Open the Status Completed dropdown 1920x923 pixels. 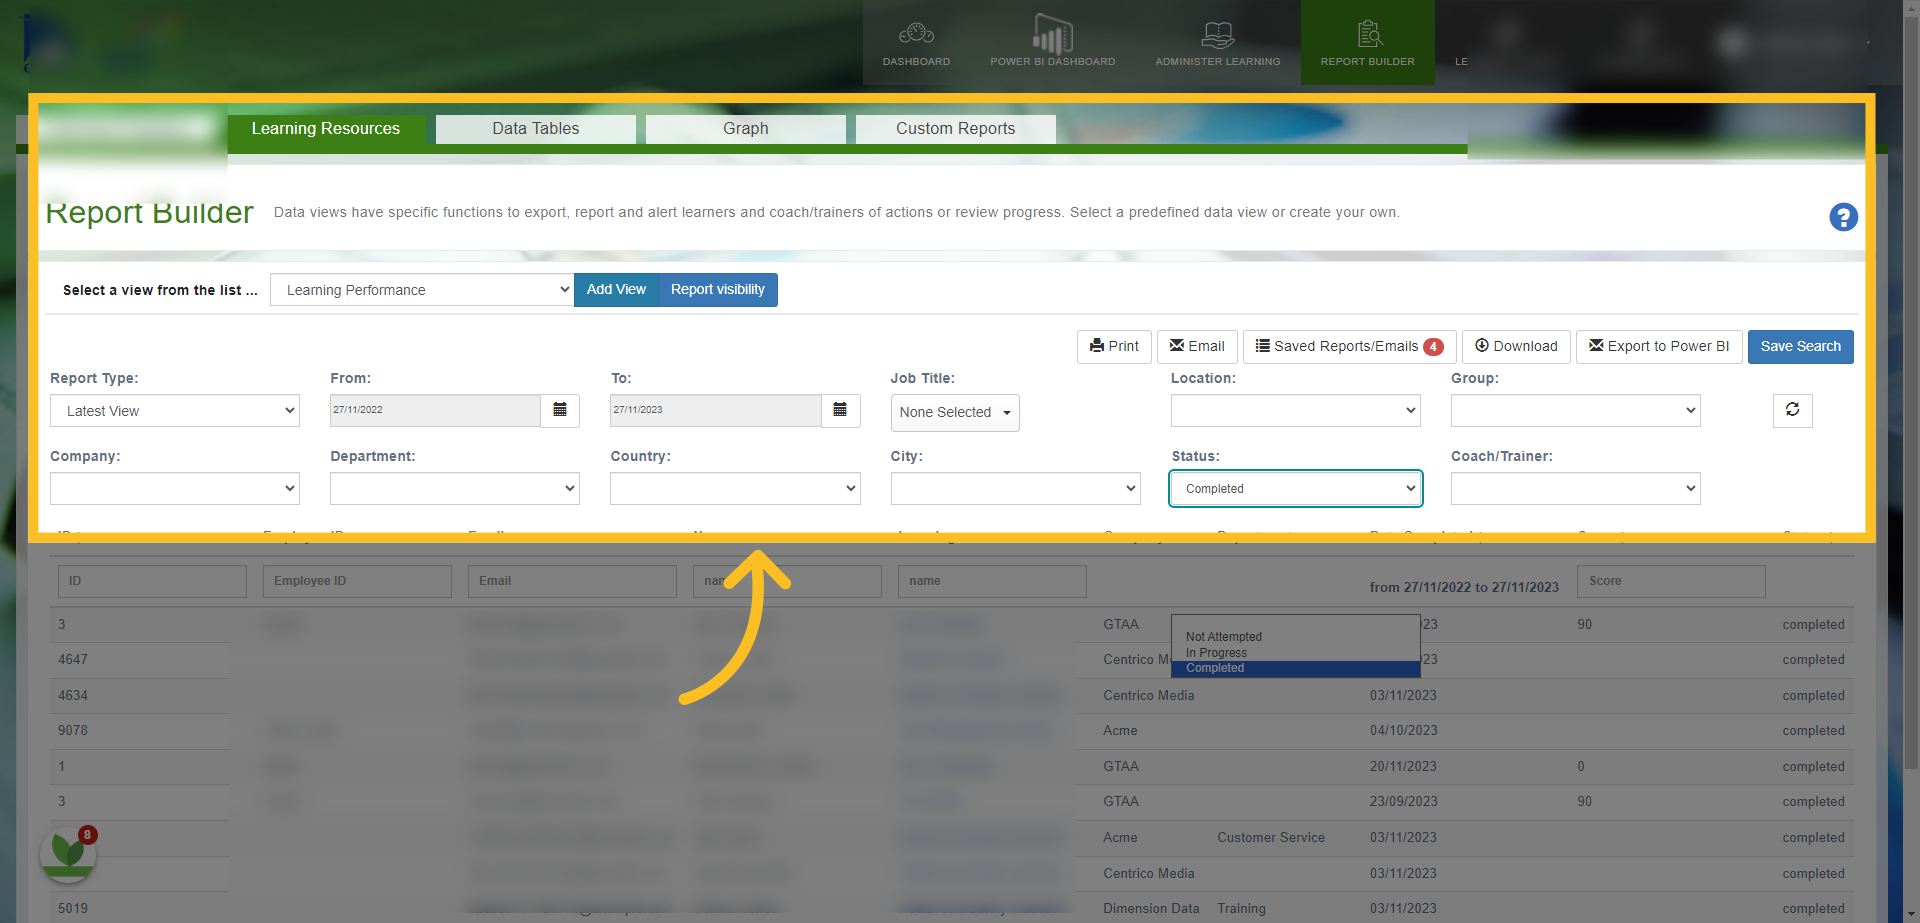click(1295, 489)
